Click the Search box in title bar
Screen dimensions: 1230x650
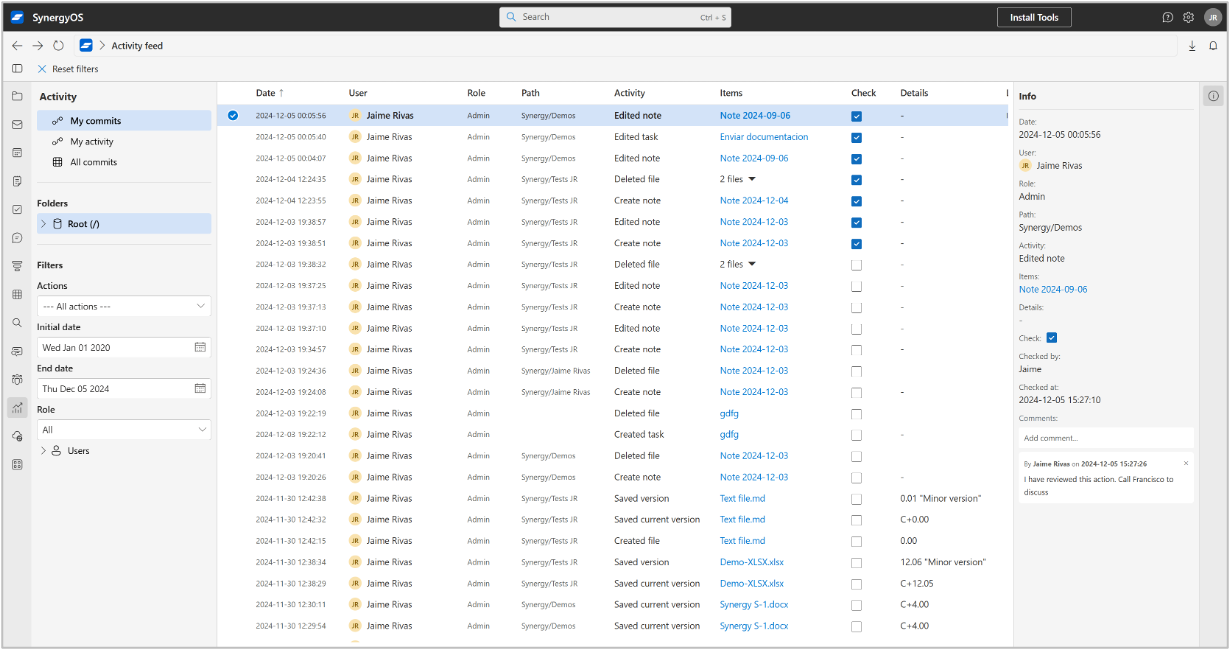(x=617, y=17)
